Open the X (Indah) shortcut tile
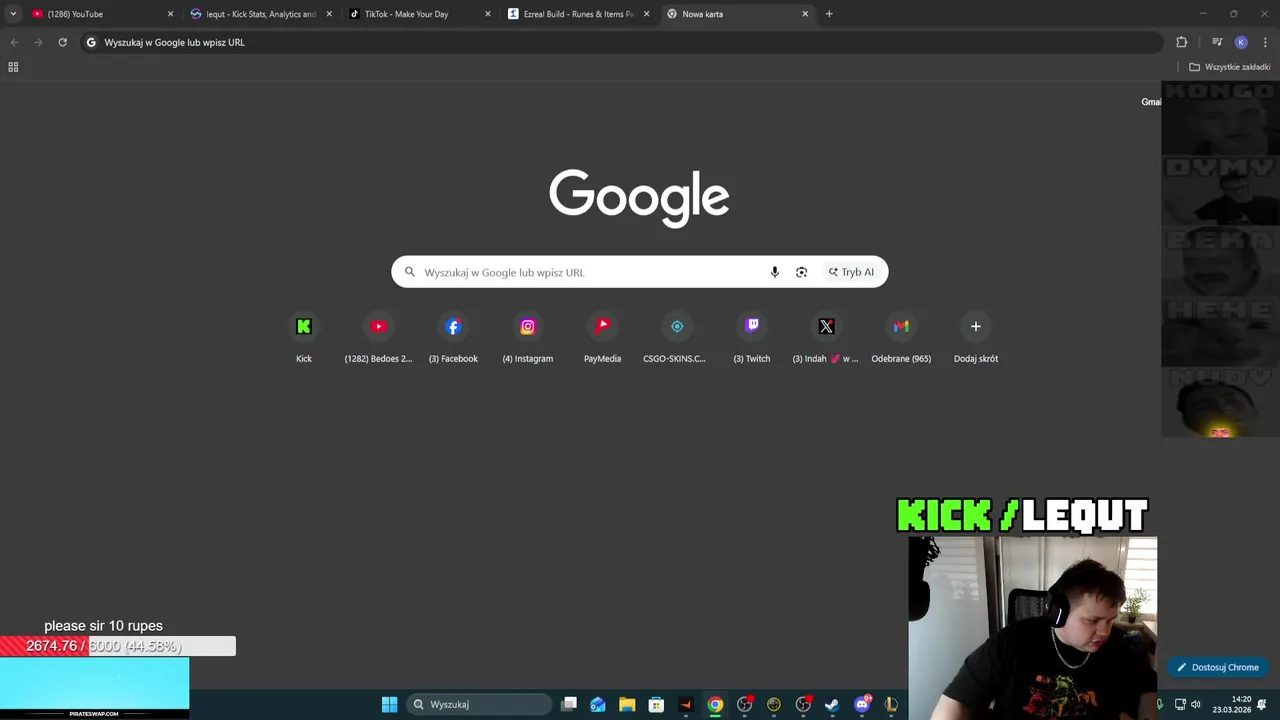 pyautogui.click(x=826, y=338)
